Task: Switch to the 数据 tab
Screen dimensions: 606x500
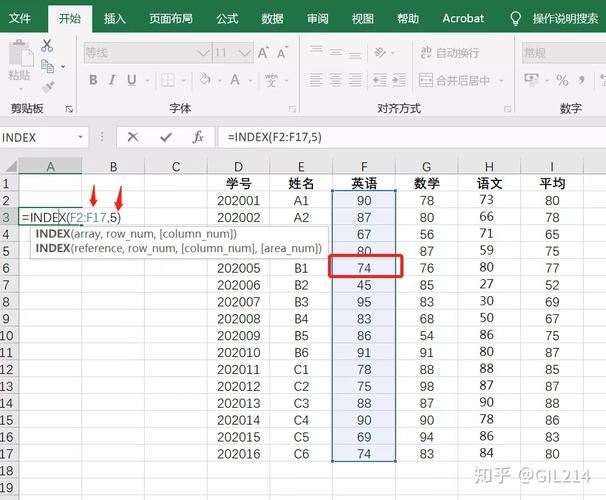Action: 272,18
